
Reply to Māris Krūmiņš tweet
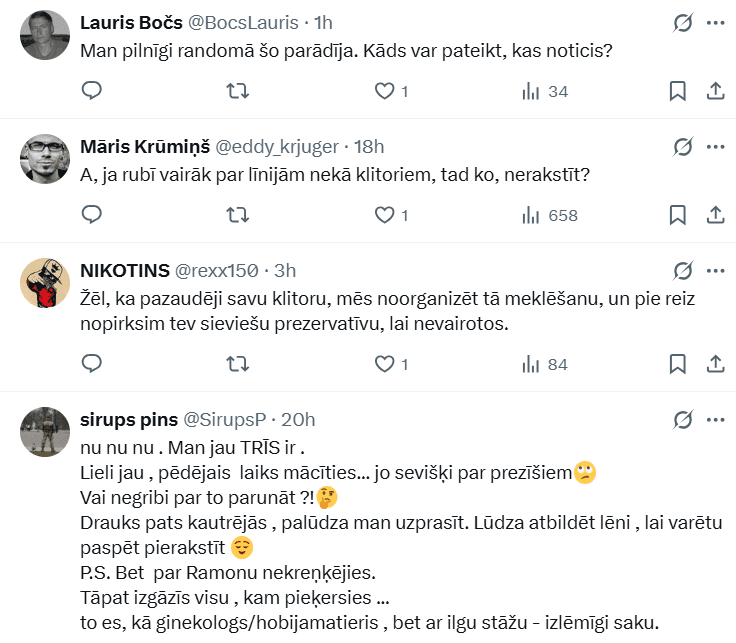coord(92,215)
